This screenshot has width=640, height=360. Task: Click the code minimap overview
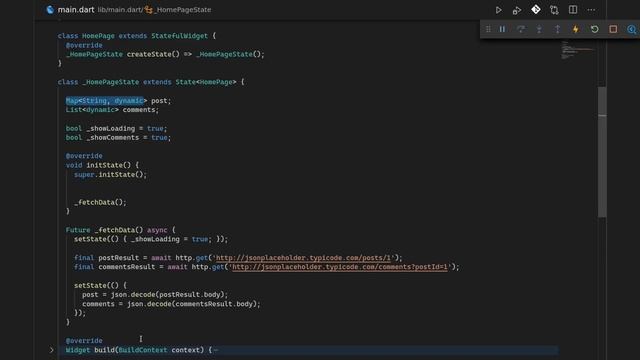pos(577,51)
